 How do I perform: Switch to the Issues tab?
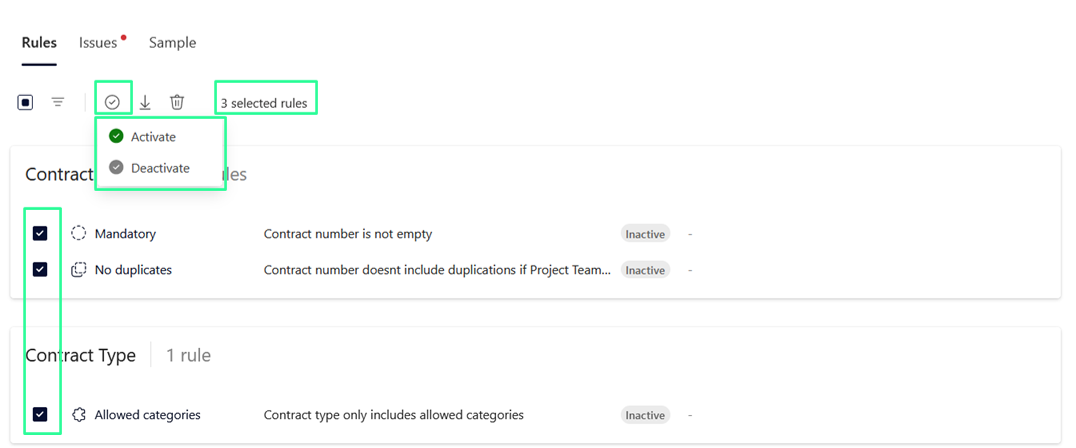[x=98, y=43]
